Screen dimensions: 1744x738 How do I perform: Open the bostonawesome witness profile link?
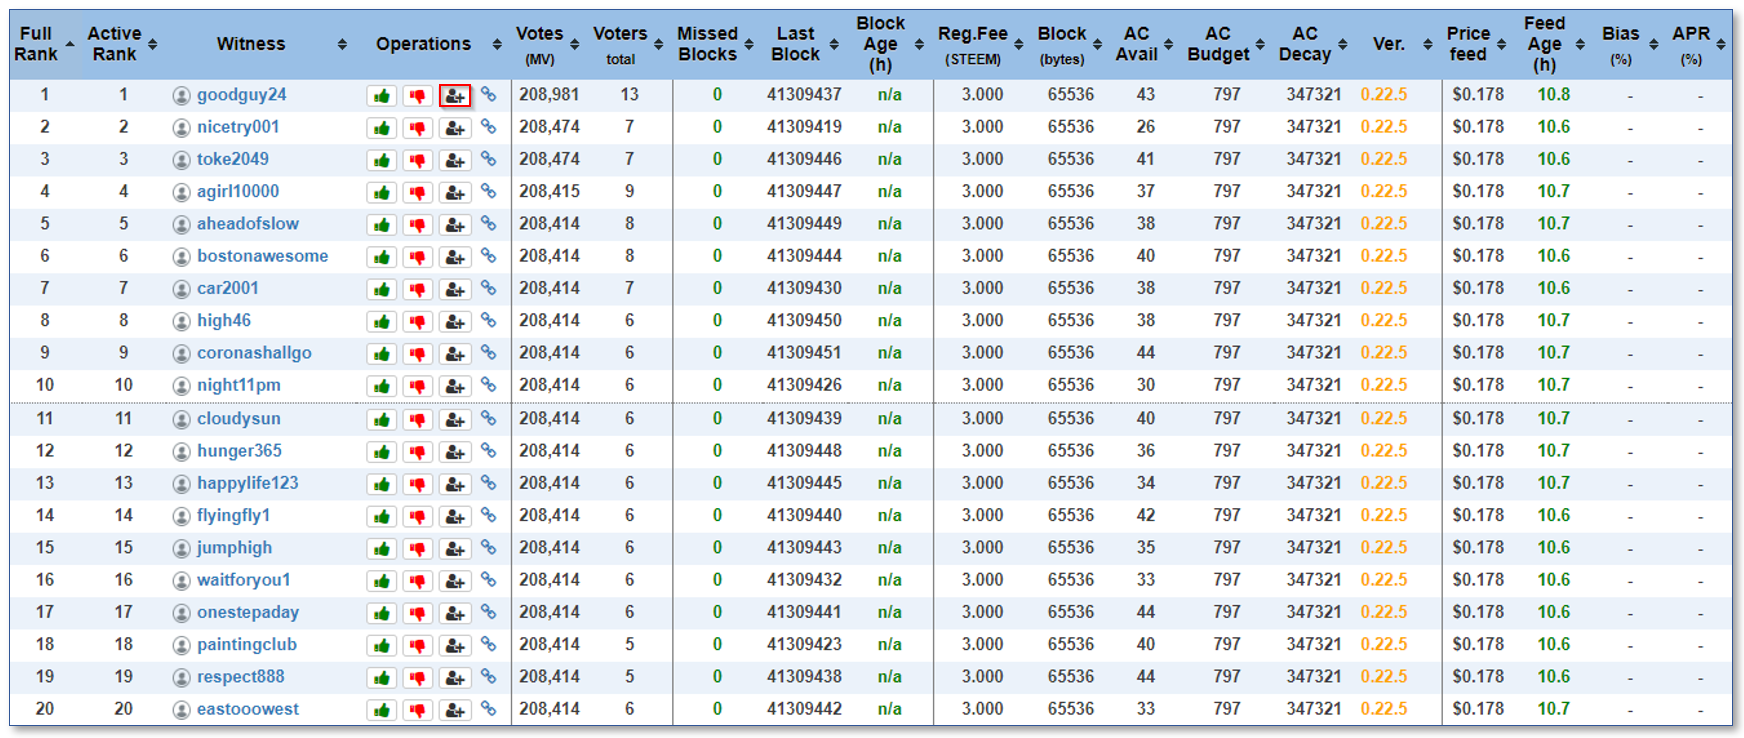point(262,256)
